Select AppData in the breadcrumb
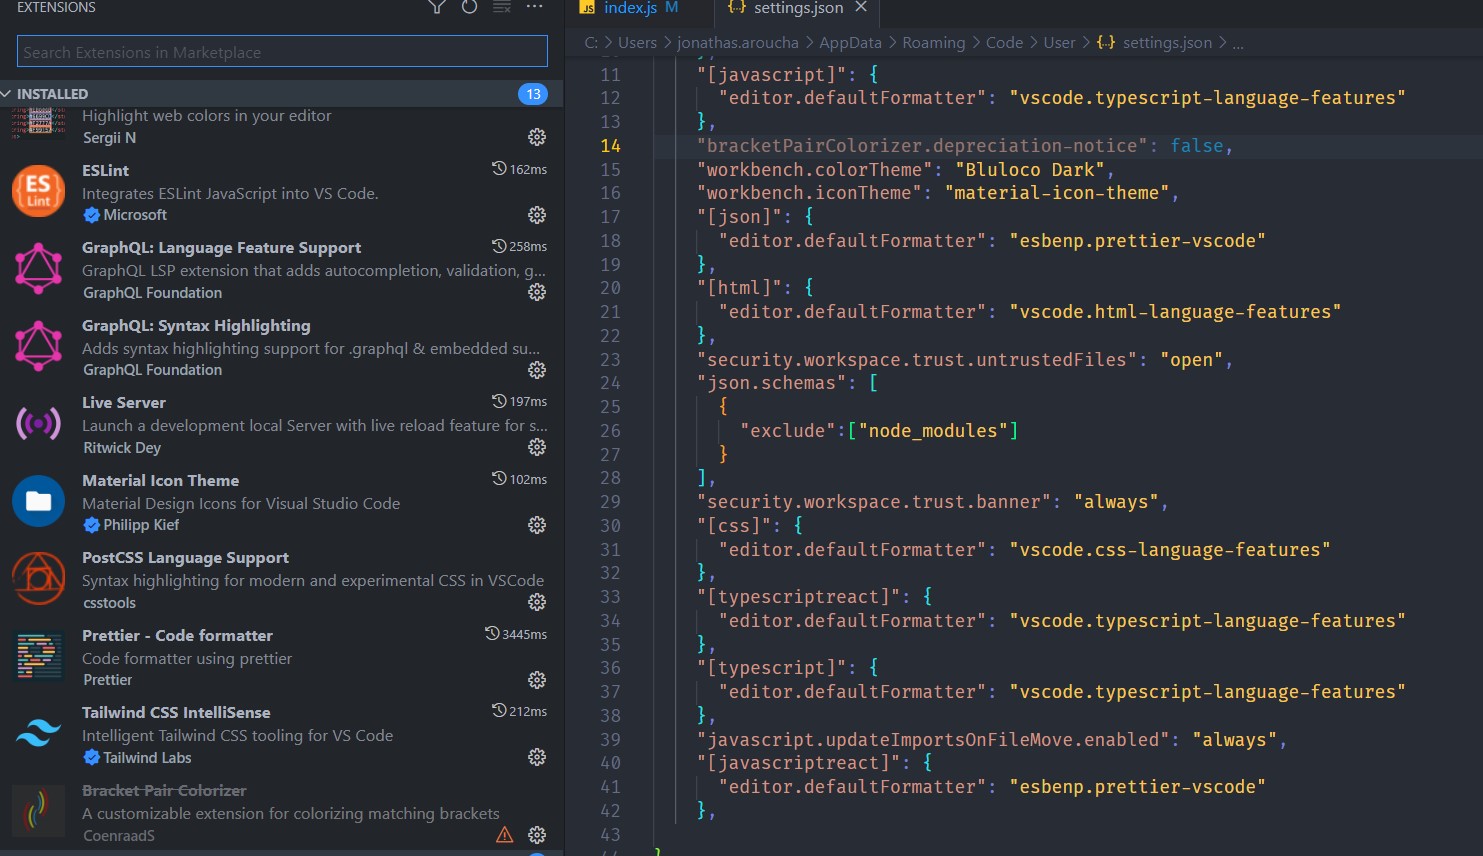 coord(851,43)
